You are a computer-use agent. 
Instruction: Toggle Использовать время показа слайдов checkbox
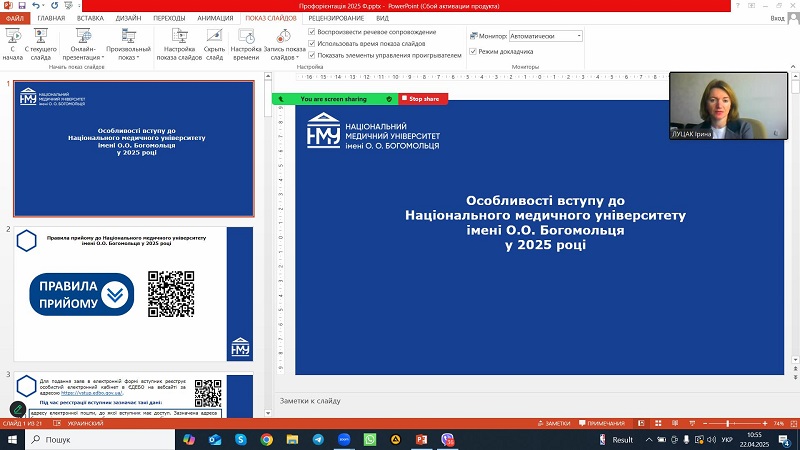312,43
